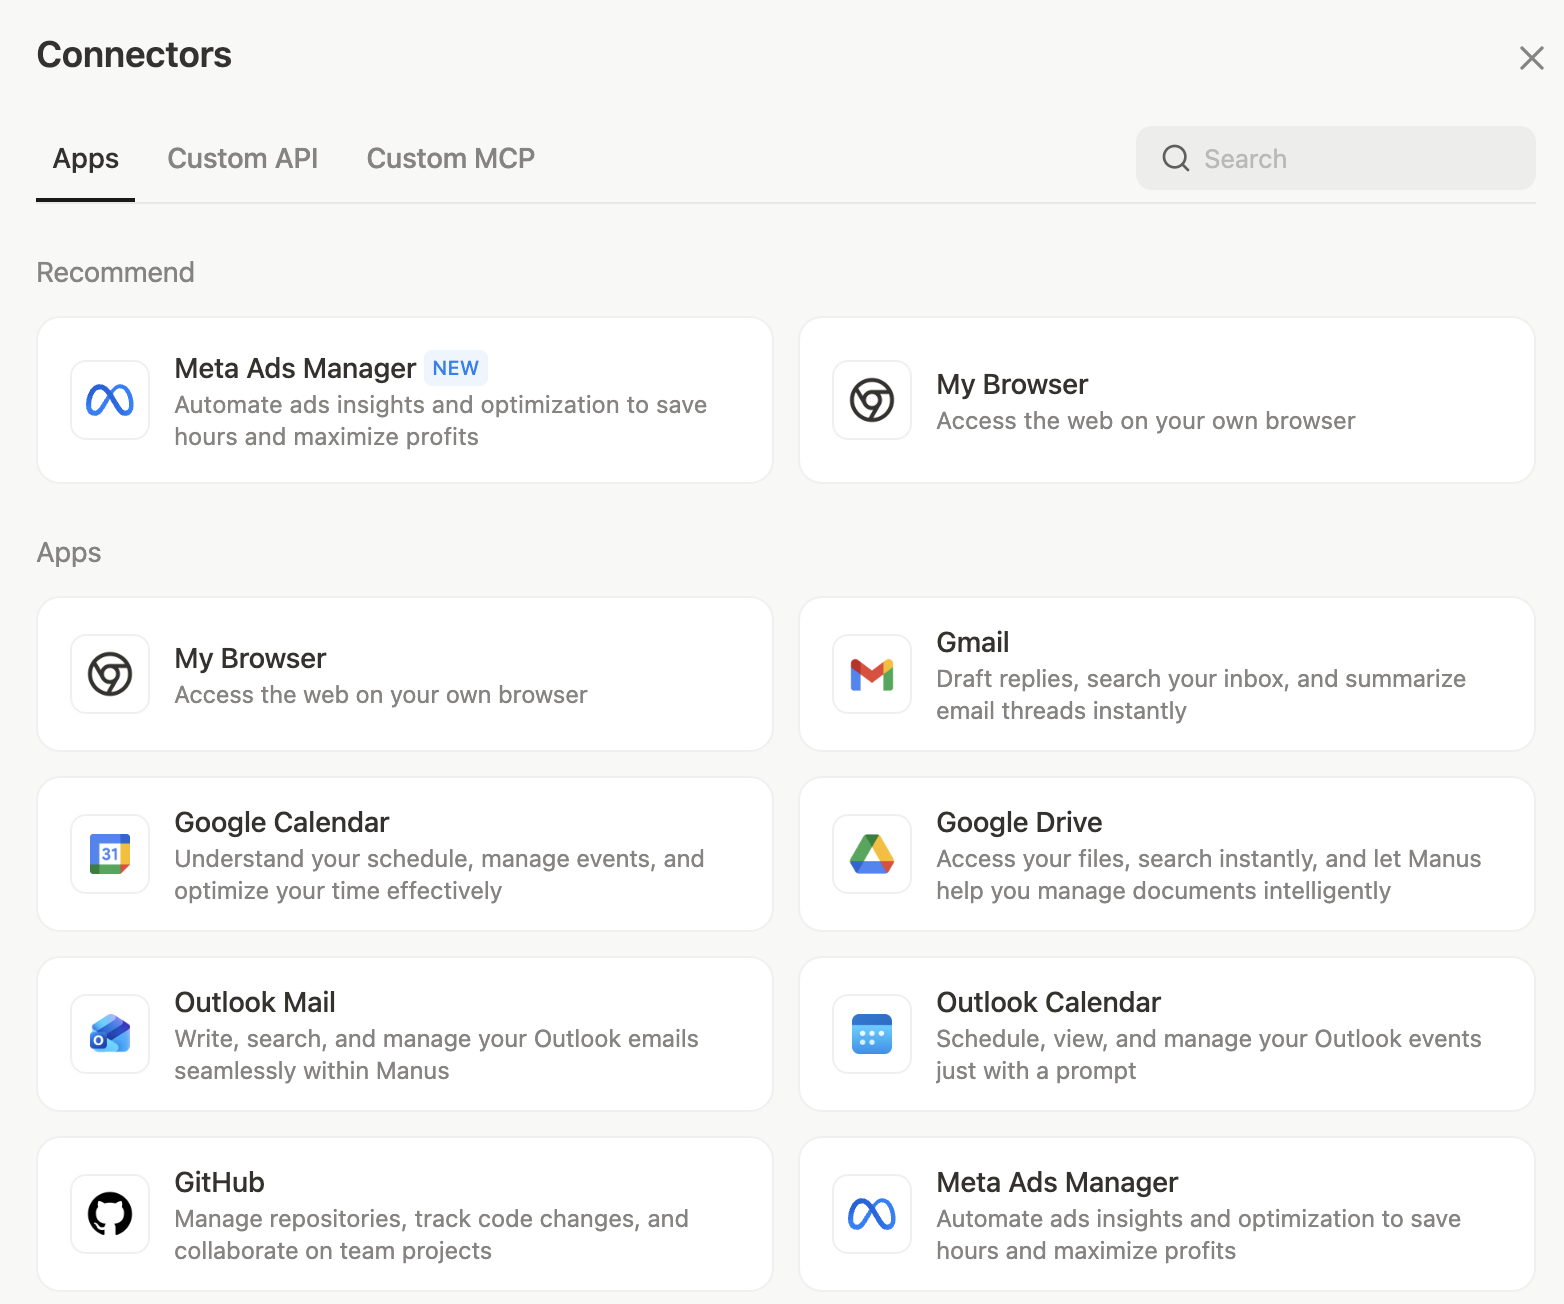Viewport: 1564px width, 1304px height.
Task: Select the Apps tab
Action: coord(86,159)
